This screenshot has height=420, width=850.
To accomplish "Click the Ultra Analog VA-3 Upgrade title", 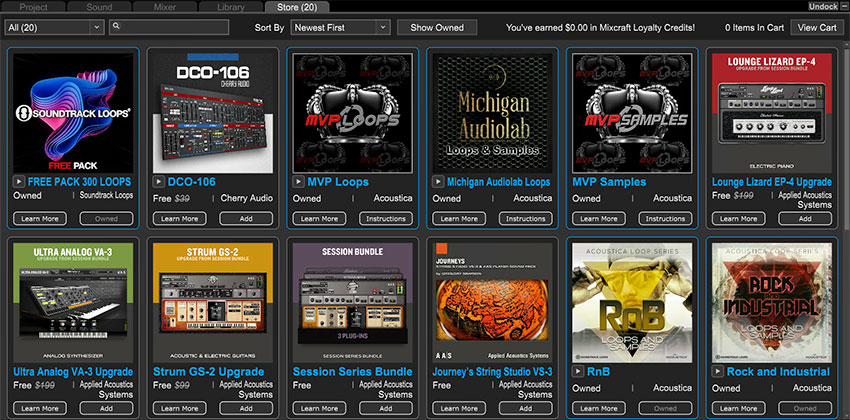I will 73,372.
